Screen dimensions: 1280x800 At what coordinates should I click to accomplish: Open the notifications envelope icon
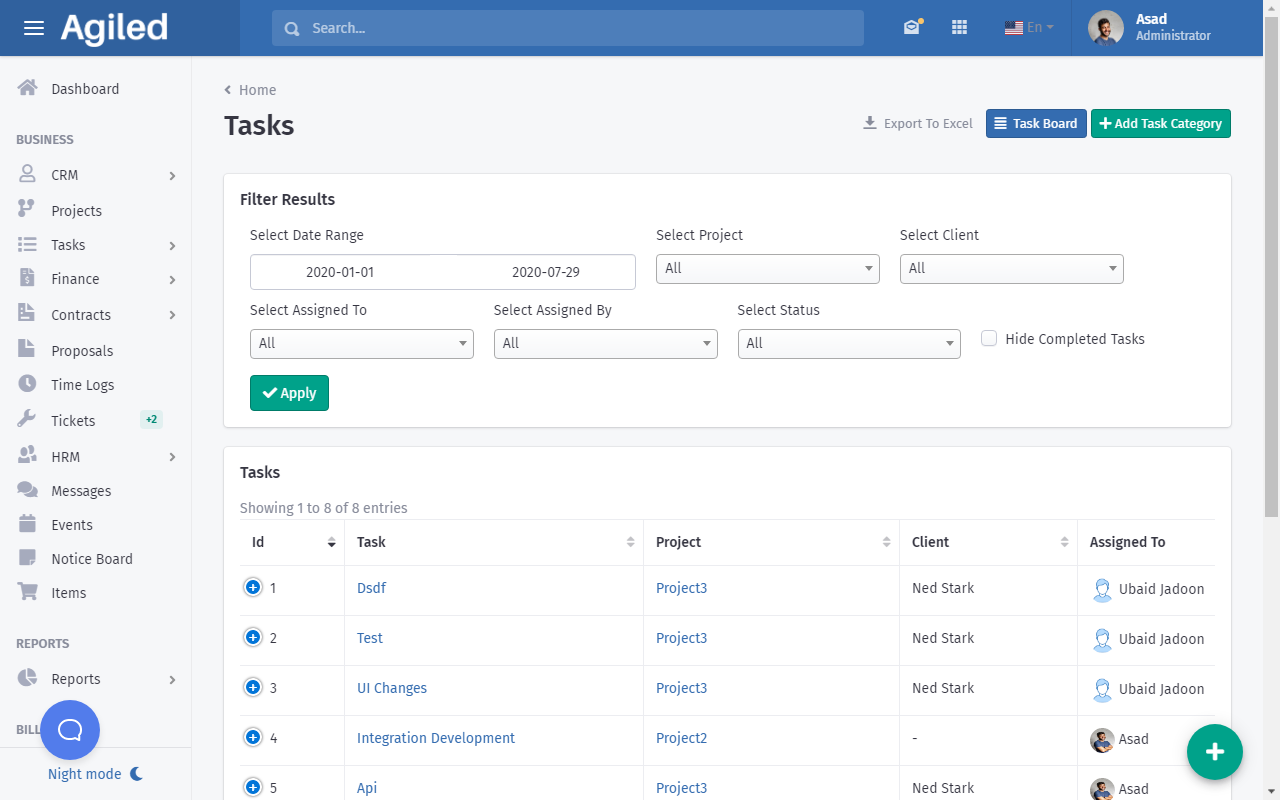[911, 28]
